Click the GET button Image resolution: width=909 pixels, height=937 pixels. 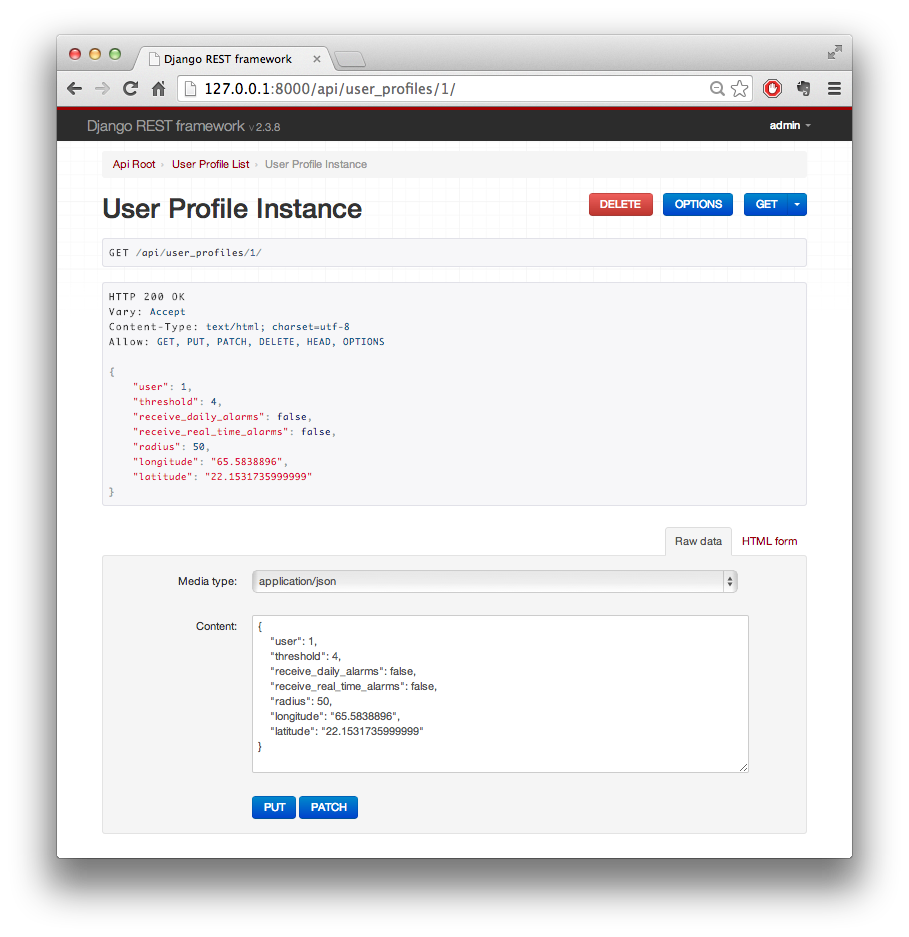point(766,204)
